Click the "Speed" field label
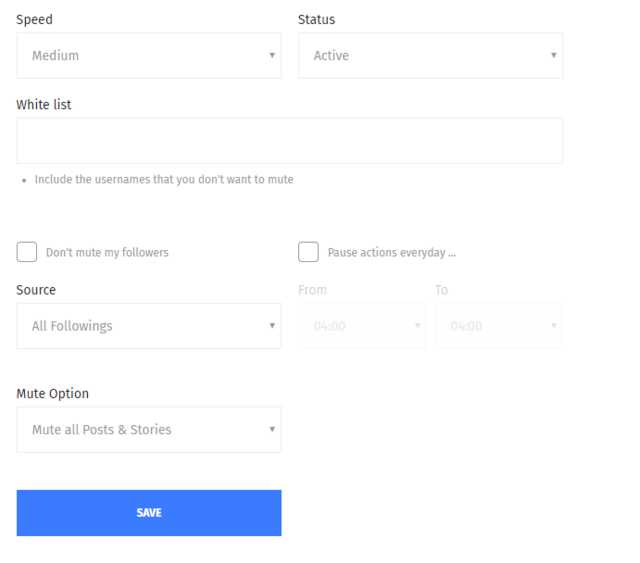The width and height of the screenshot is (640, 563). point(35,19)
